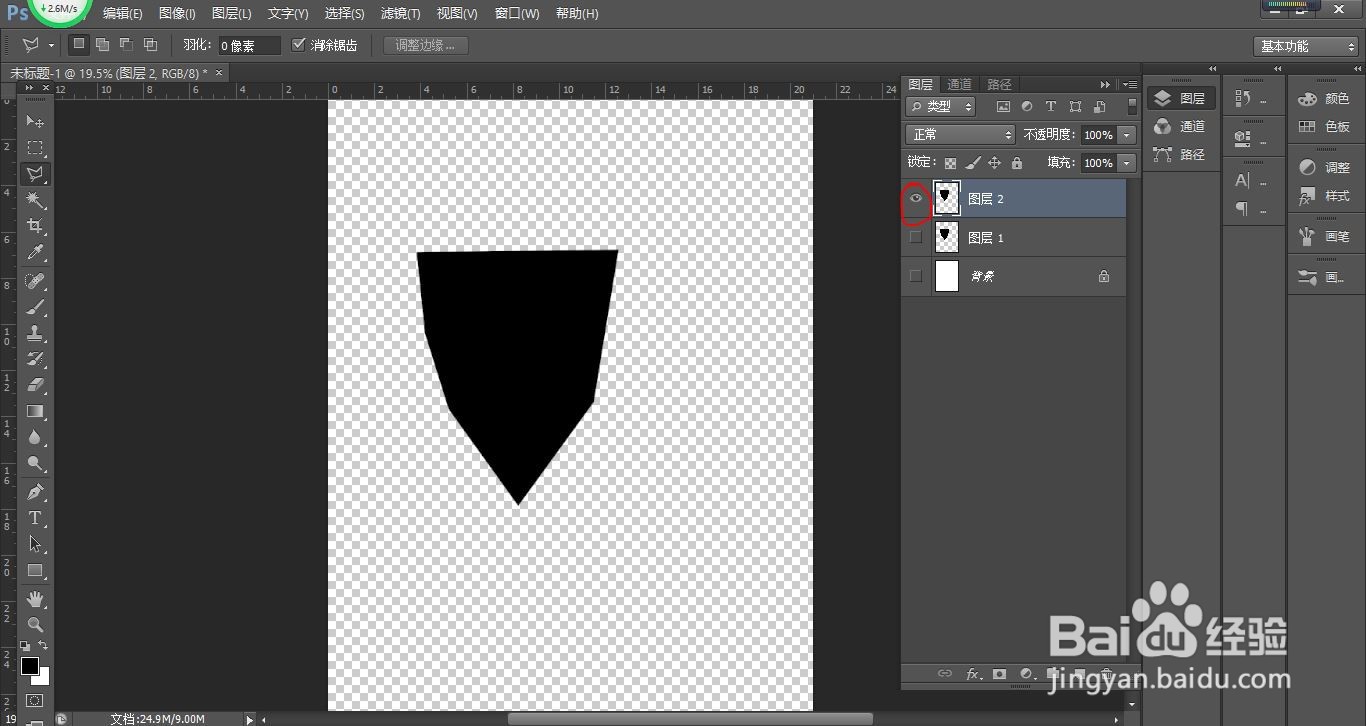Open the 图层(L) menu
The width and height of the screenshot is (1366, 726).
pos(232,14)
